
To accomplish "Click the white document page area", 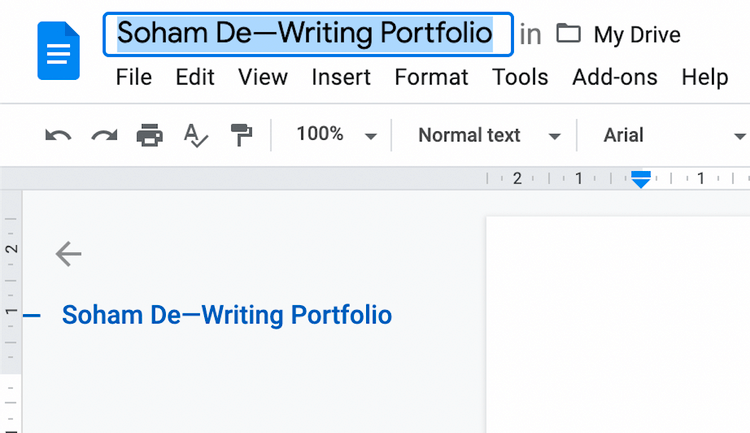I will point(618,324).
